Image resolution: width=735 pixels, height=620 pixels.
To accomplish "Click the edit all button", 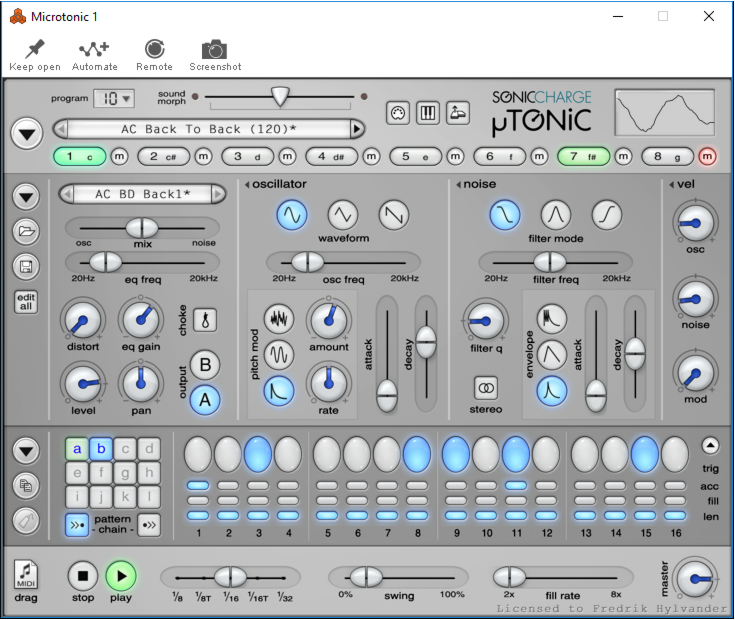I will click(26, 301).
